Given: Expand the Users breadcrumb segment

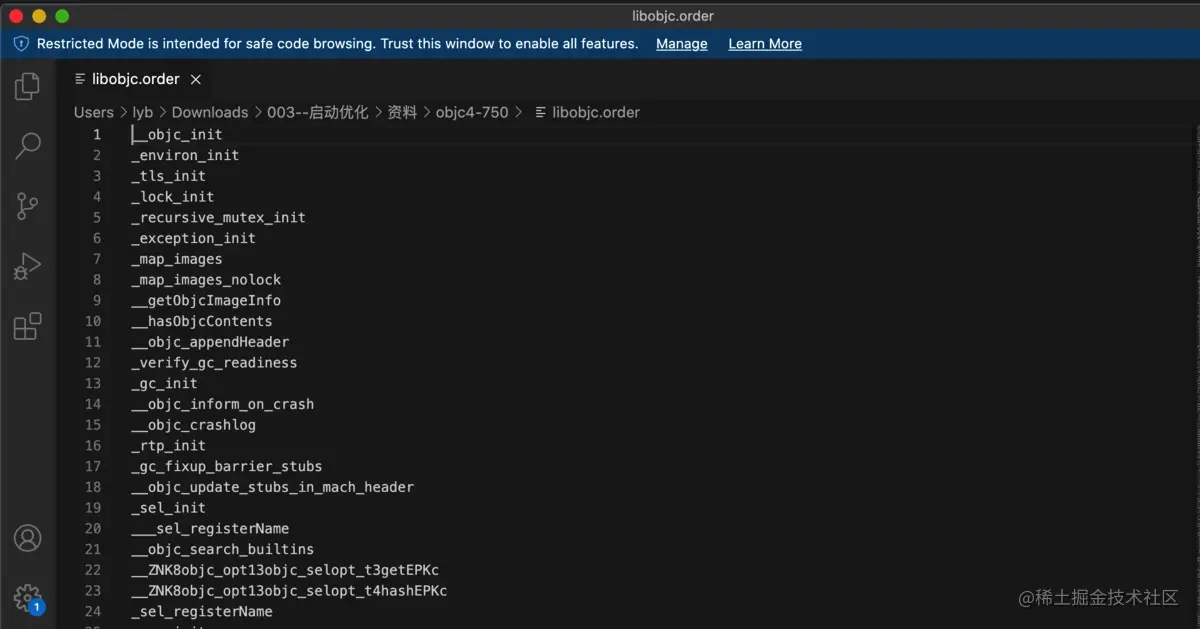Looking at the screenshot, I should pos(94,113).
